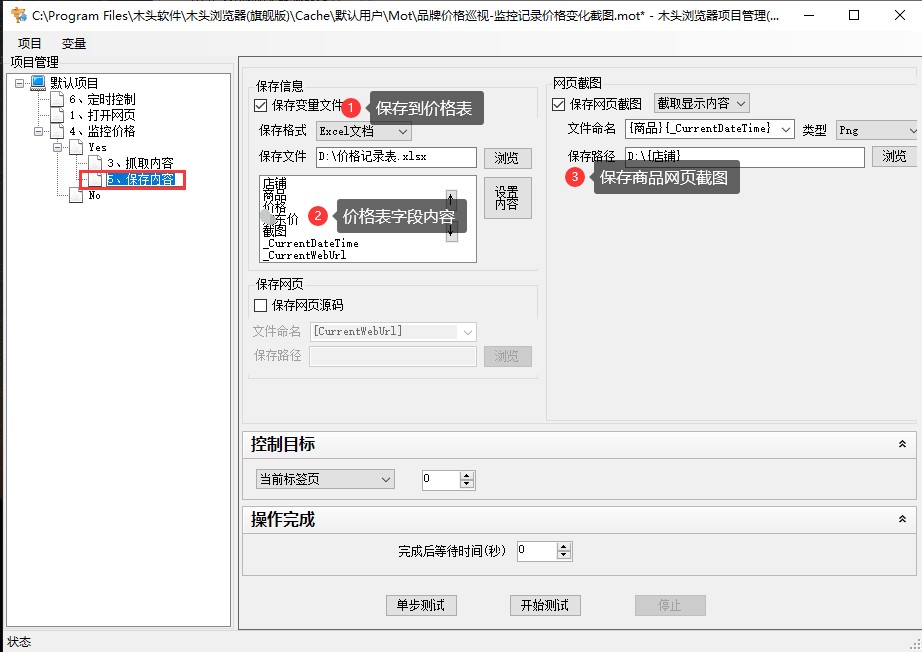
Task: Click page icon beside 1、打开网页
Action: point(57,115)
